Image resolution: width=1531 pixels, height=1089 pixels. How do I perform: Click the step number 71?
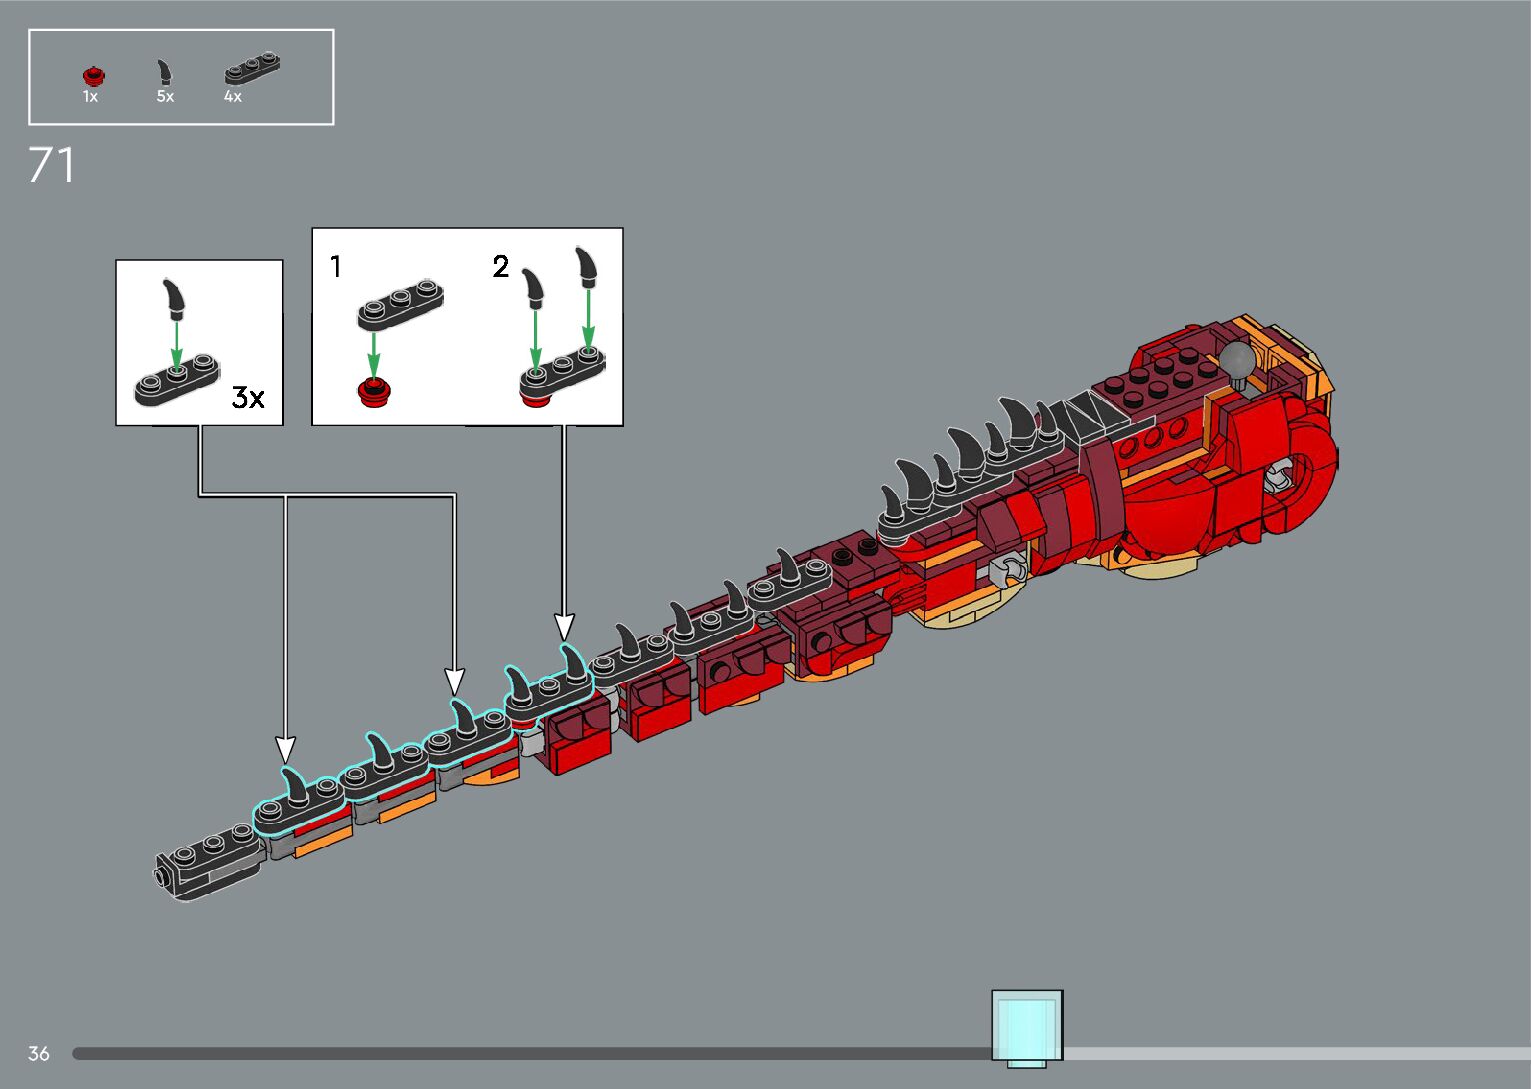pos(52,166)
